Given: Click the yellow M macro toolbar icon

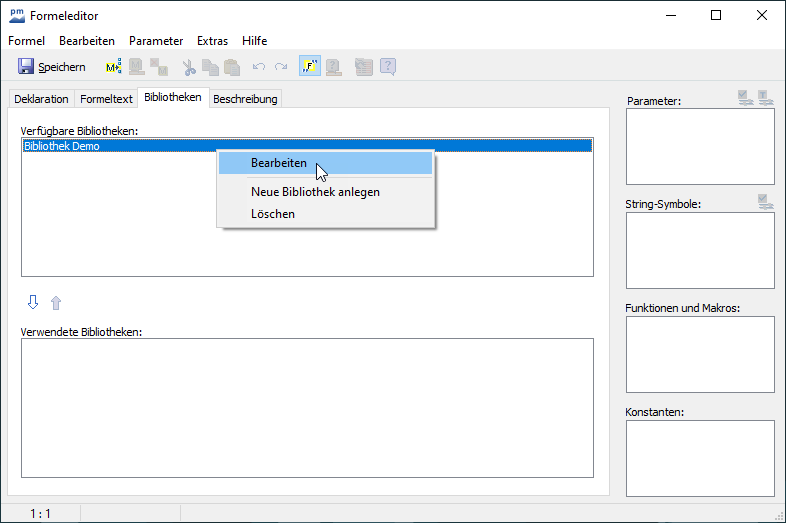Looking at the screenshot, I should click(113, 67).
